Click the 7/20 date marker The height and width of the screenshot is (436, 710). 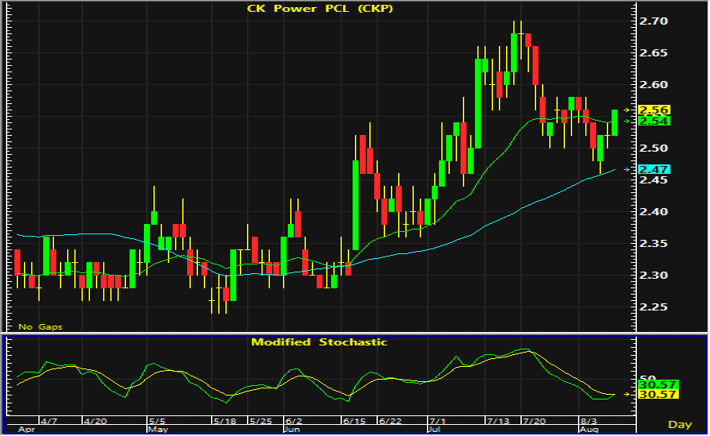point(534,421)
